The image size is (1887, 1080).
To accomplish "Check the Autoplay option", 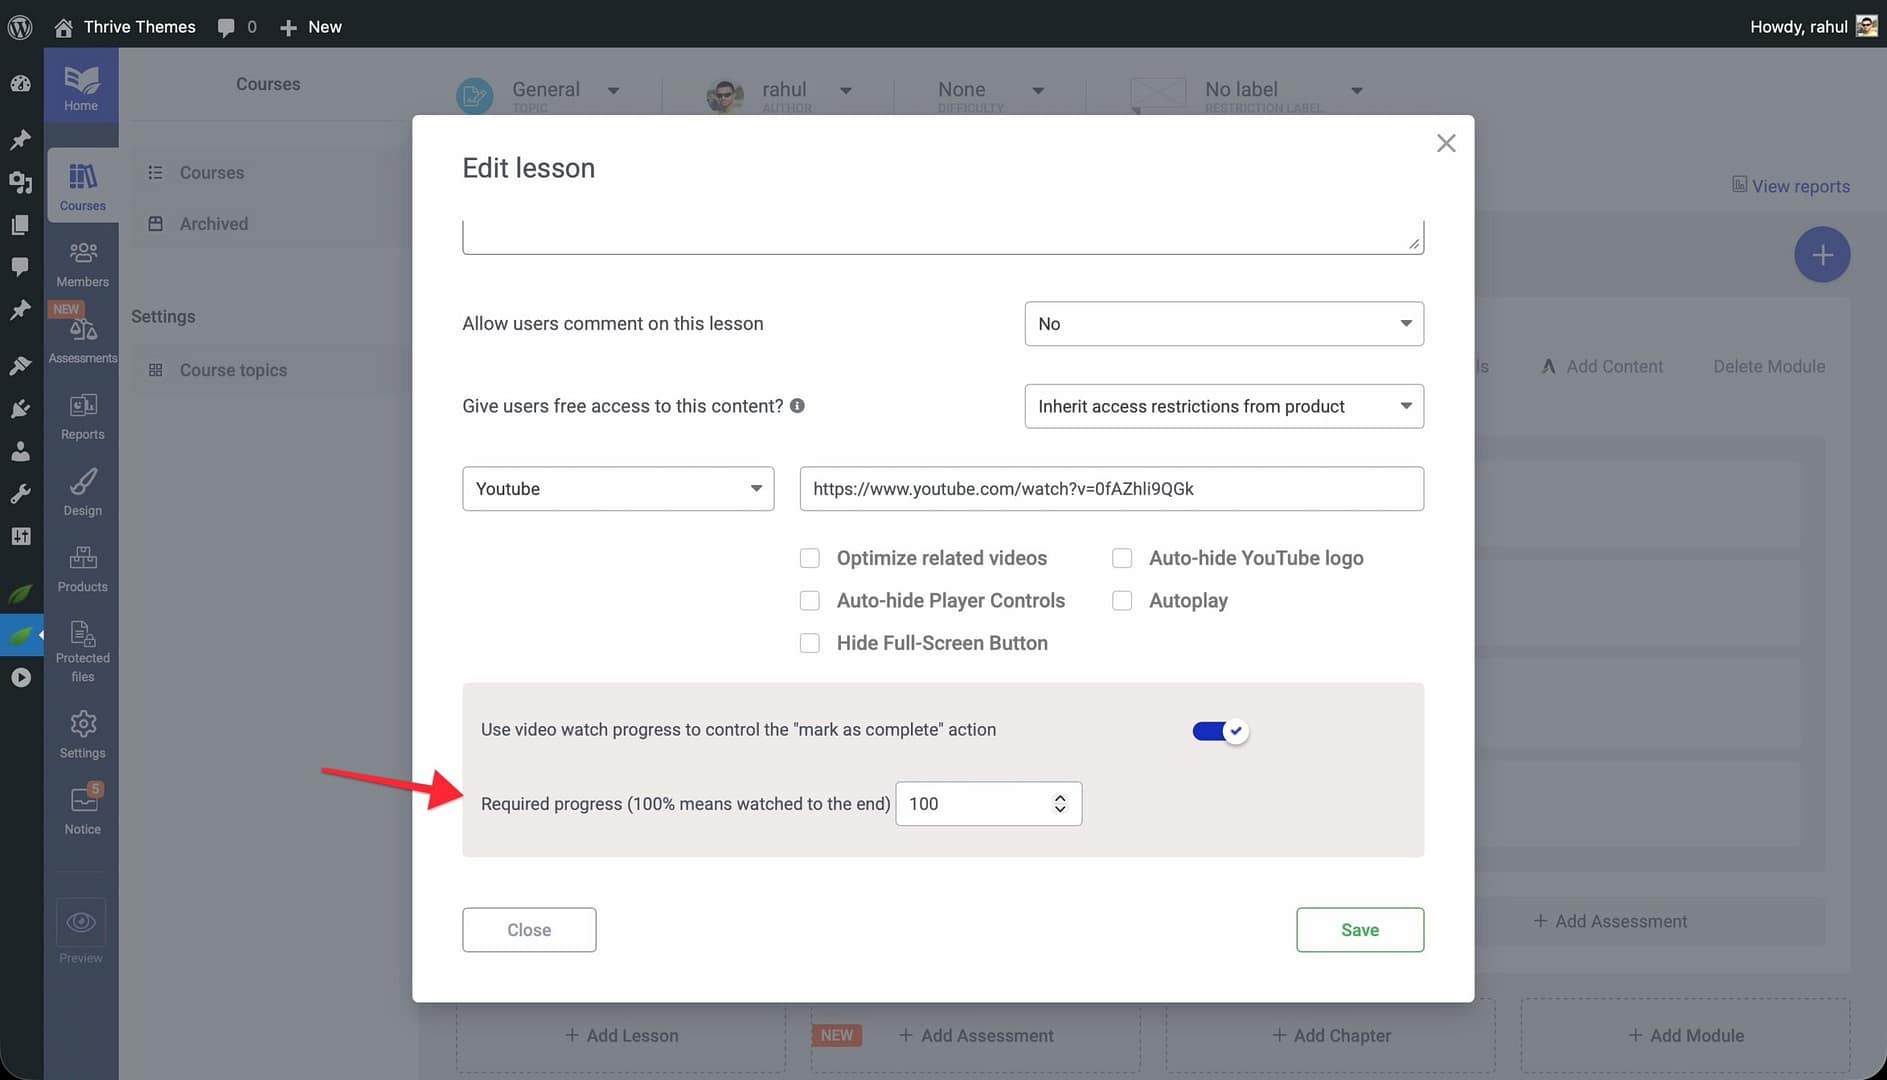I will (1122, 601).
